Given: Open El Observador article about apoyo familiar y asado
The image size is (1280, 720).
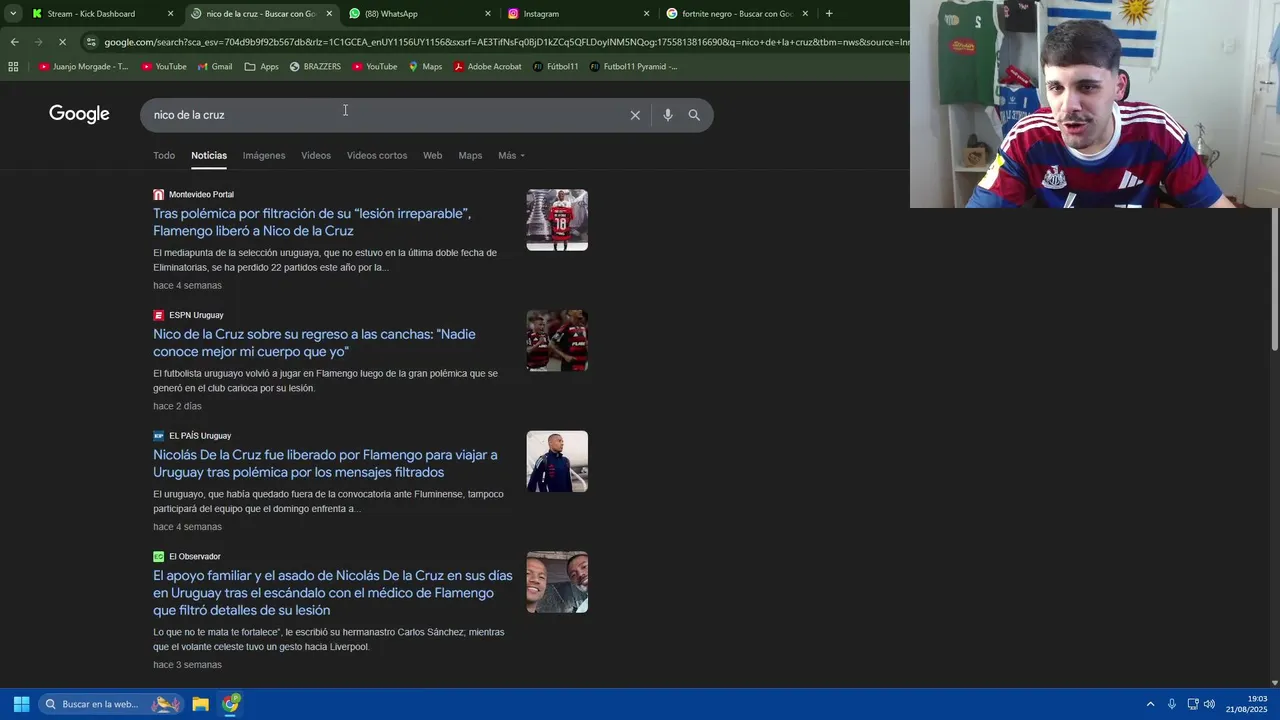Looking at the screenshot, I should click(x=333, y=593).
